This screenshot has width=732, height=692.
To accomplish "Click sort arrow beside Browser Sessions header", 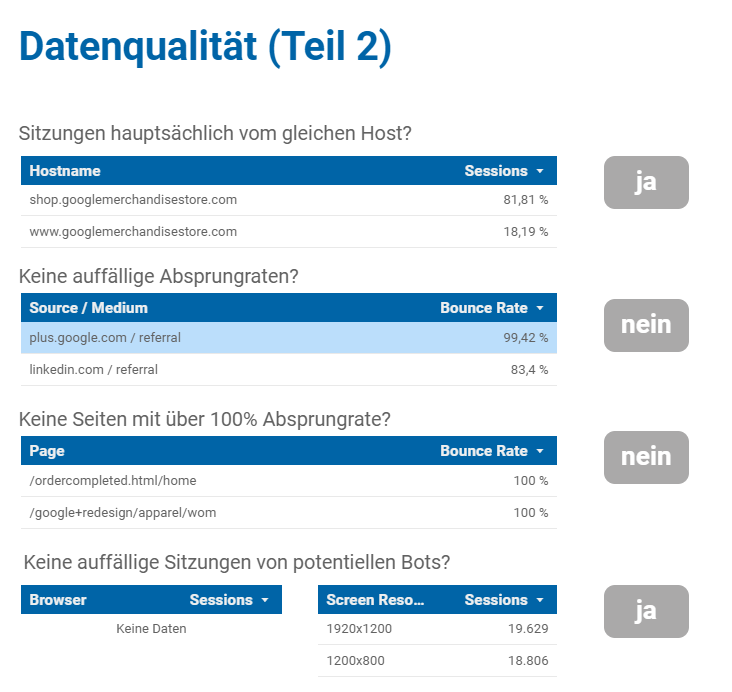I will [265, 600].
